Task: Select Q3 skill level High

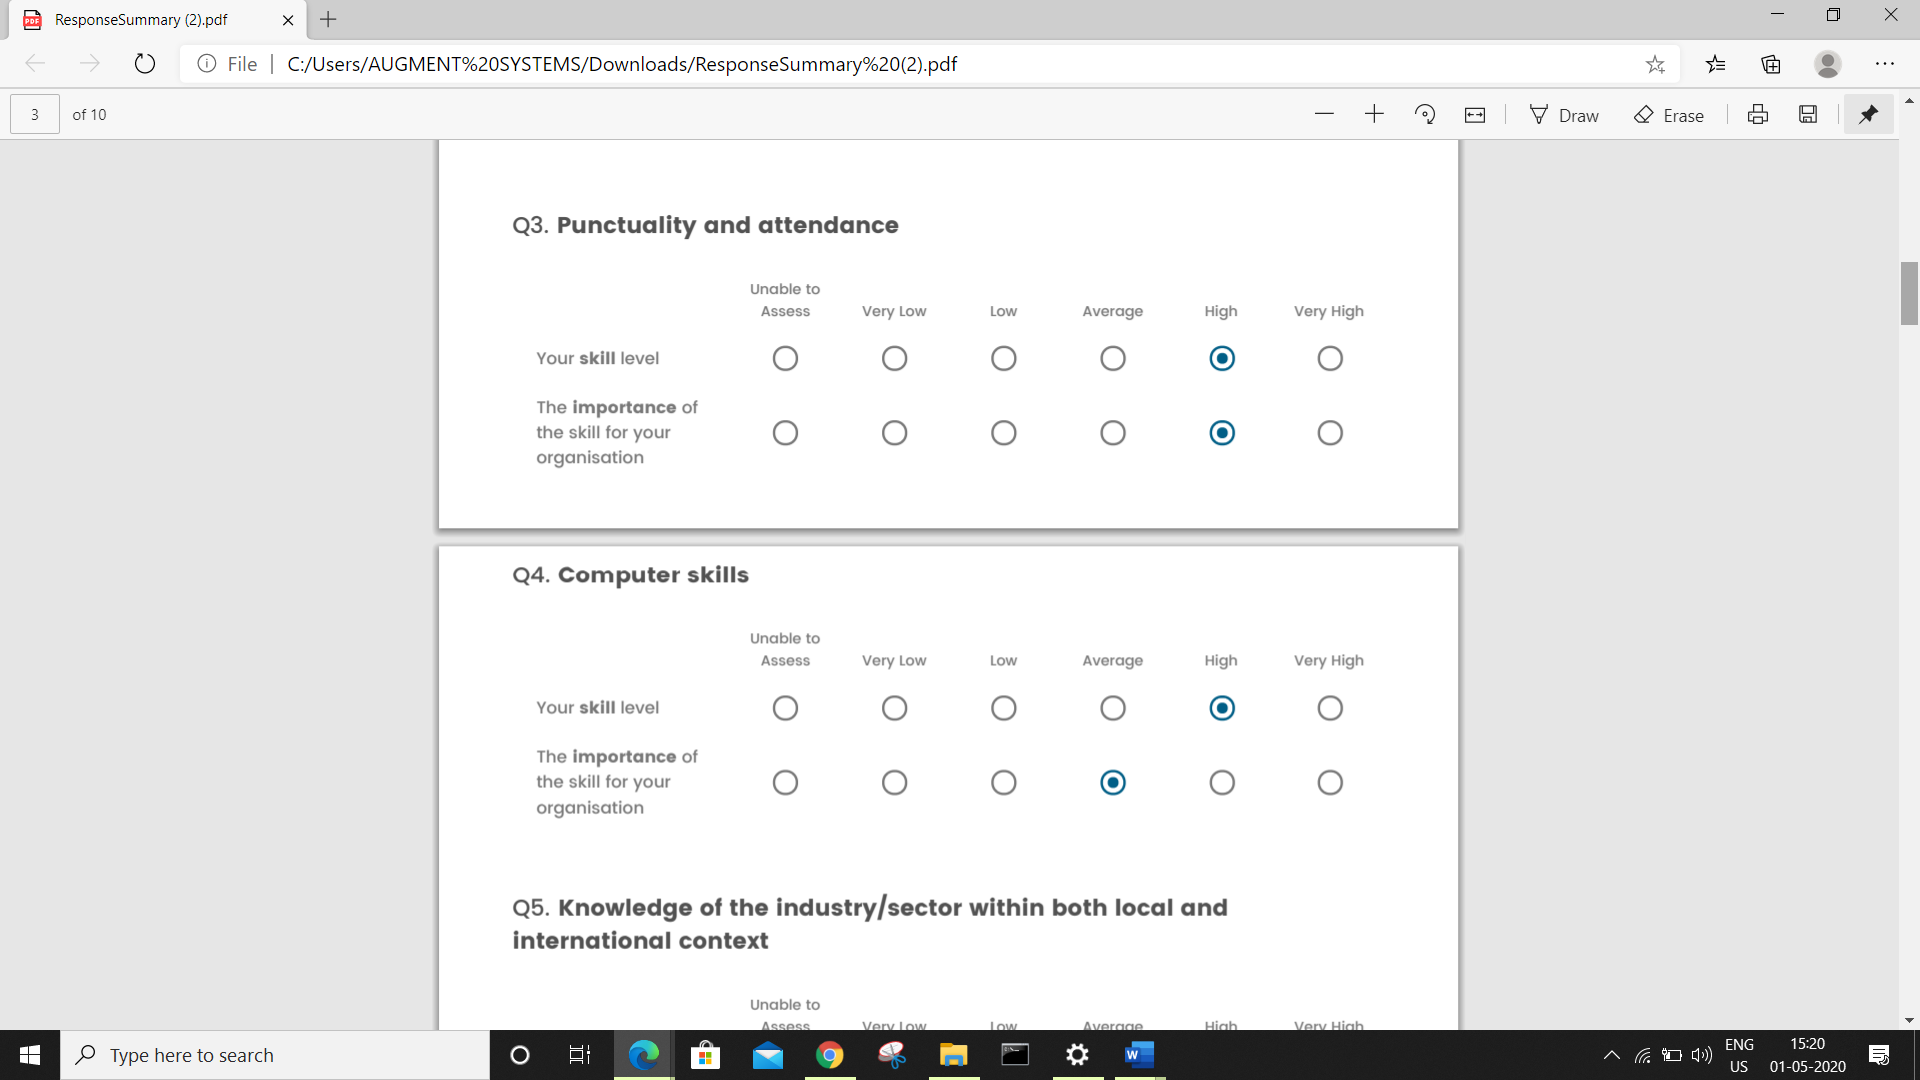Action: pos(1221,358)
